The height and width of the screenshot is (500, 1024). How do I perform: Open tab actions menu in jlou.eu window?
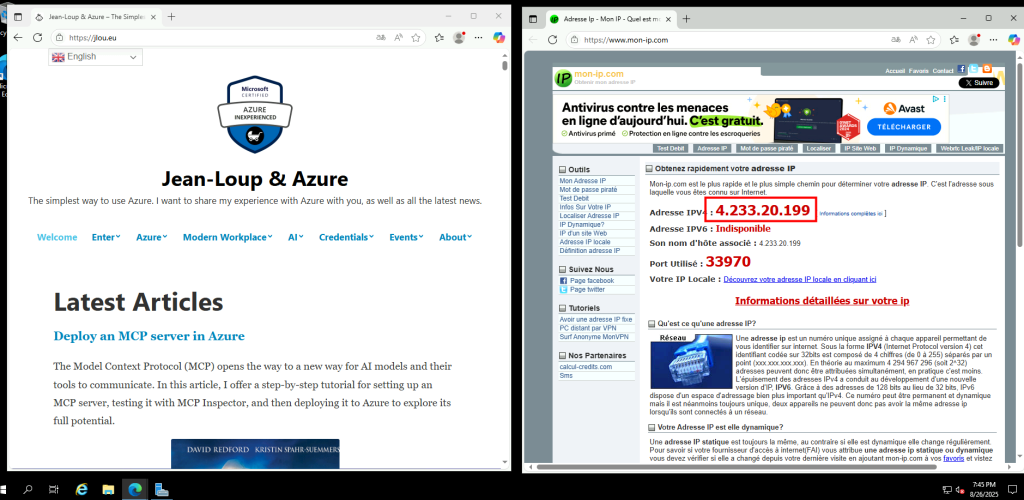[18, 17]
